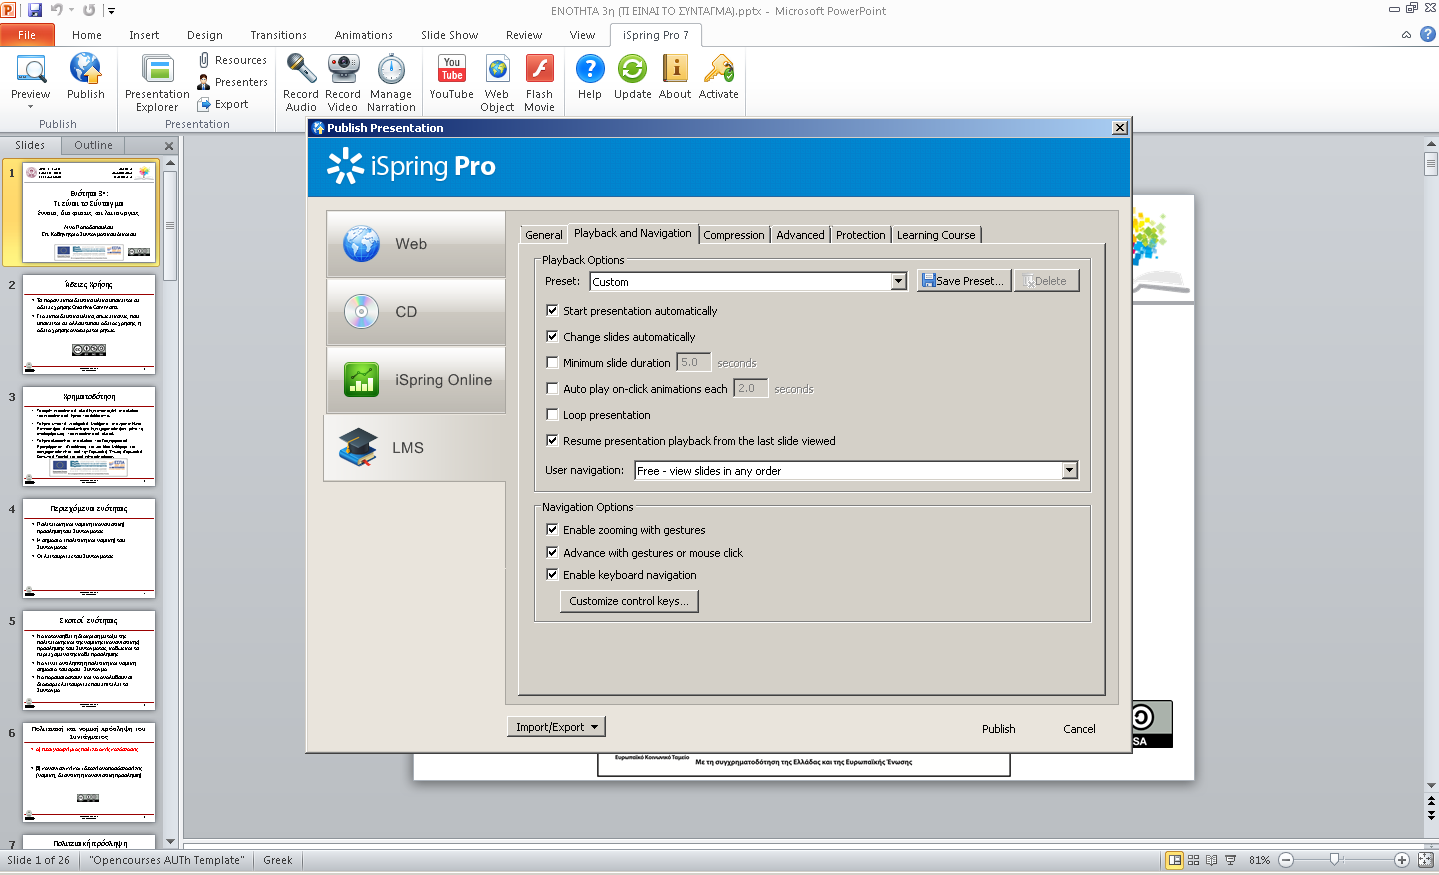This screenshot has width=1439, height=875.
Task: Open Presenters in the ribbon
Action: tap(233, 82)
